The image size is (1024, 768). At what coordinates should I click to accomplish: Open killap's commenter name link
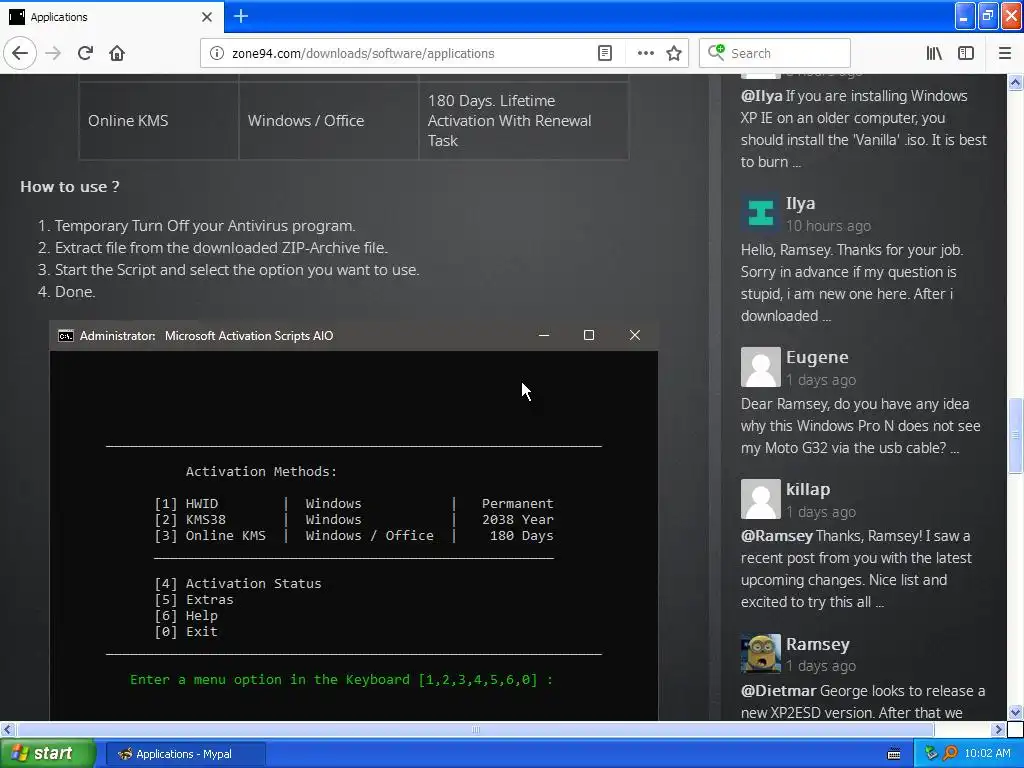click(808, 489)
